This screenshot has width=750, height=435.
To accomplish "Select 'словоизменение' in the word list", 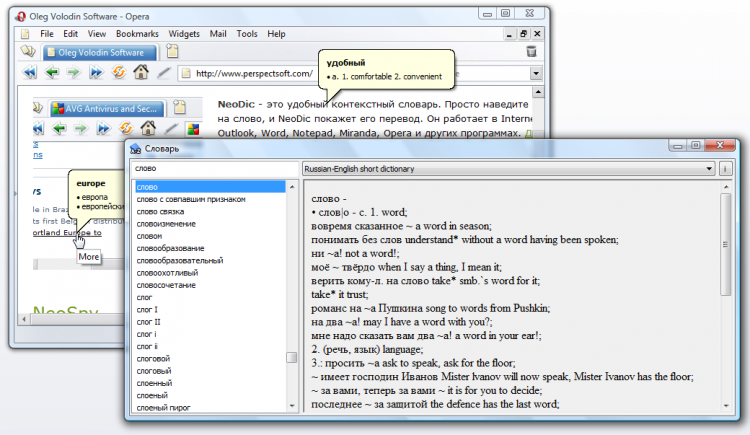I will [166, 224].
